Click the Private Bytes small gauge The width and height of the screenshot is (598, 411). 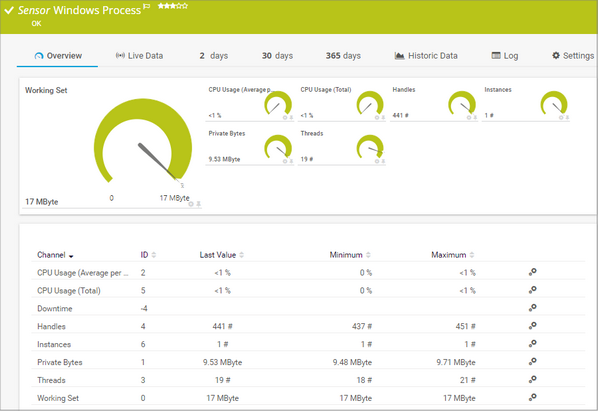(x=278, y=147)
